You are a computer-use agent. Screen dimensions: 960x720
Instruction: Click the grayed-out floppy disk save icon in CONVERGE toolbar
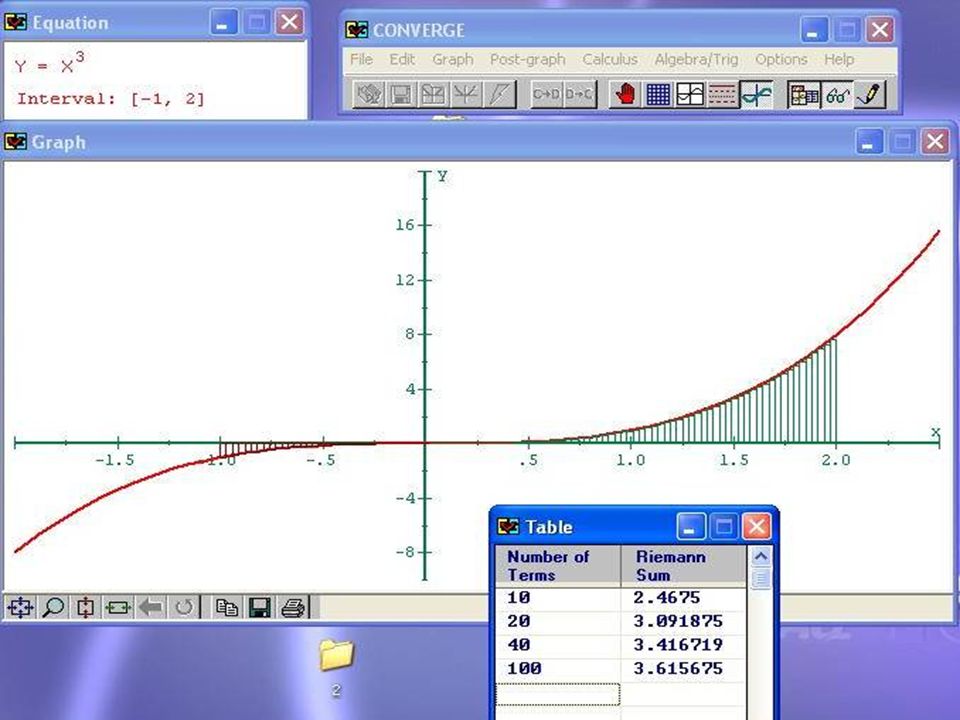tap(401, 95)
